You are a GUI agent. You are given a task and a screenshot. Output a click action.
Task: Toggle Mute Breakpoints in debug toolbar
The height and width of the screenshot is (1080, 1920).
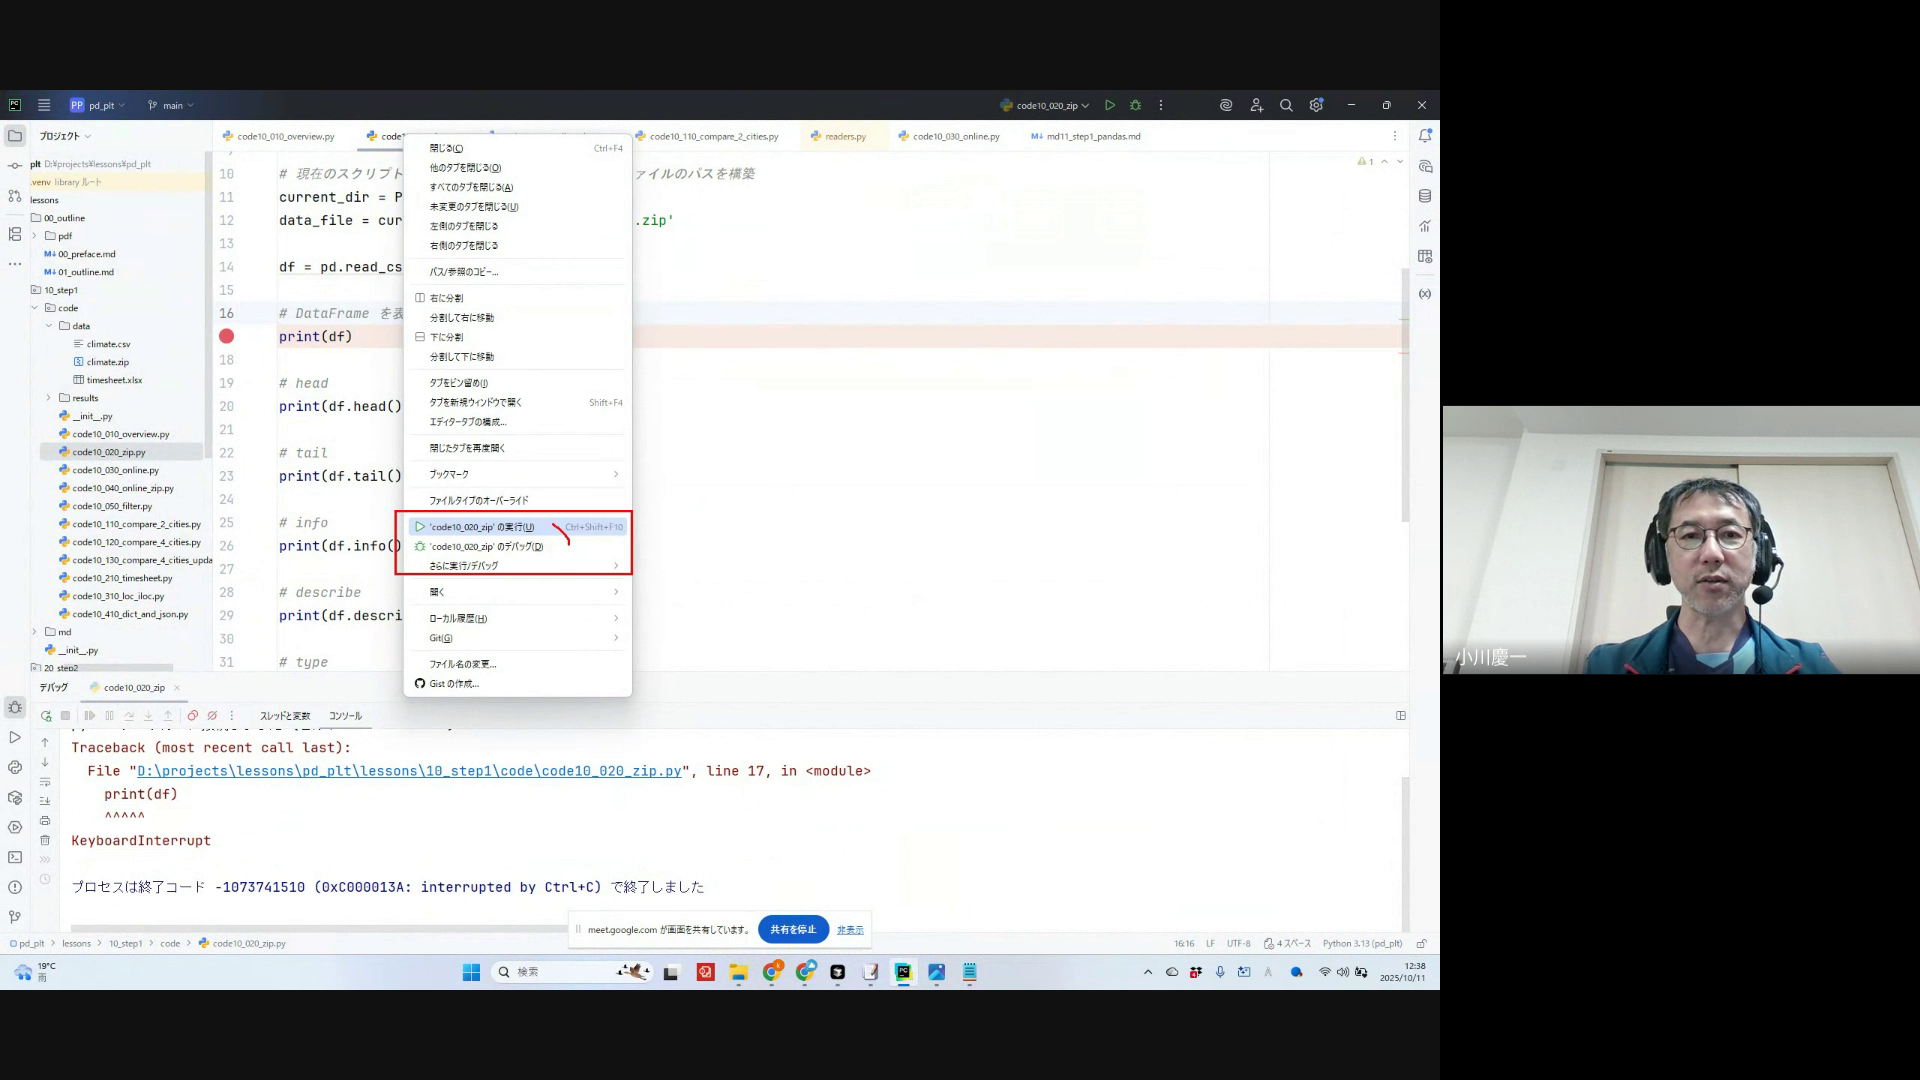click(212, 716)
